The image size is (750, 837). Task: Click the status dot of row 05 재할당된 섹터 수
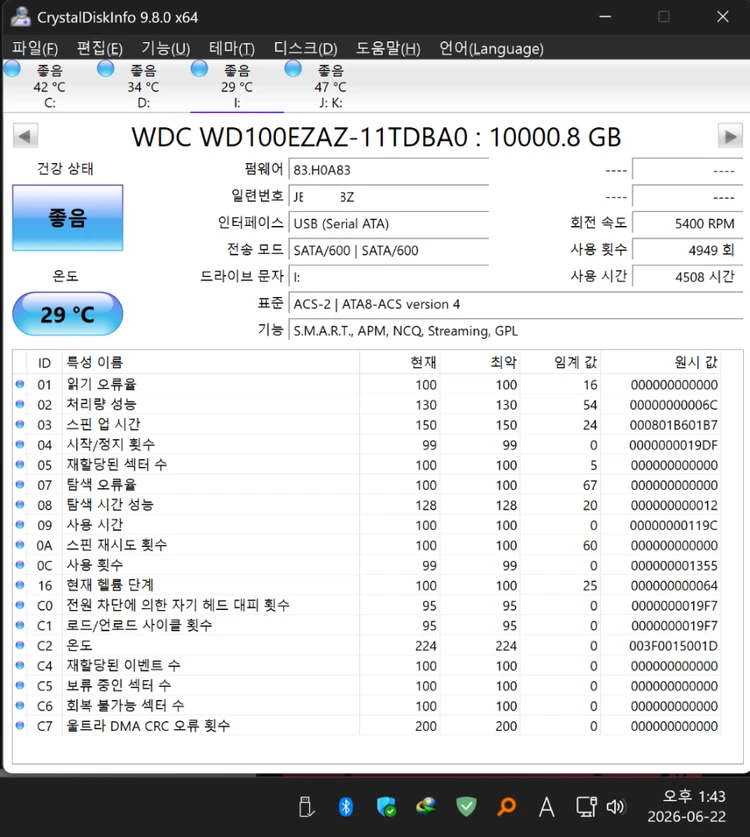pos(20,464)
